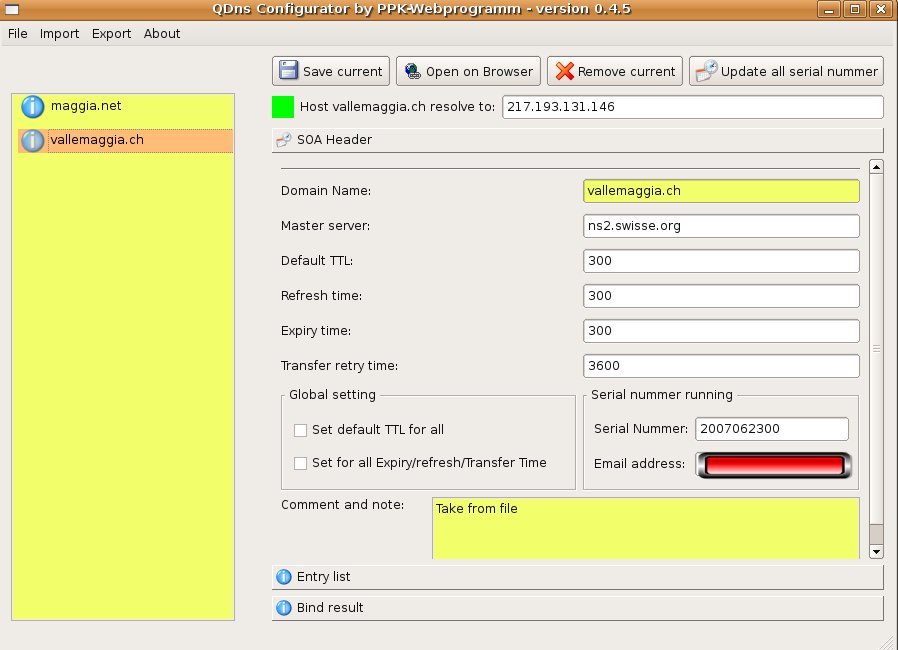
Task: Click the Transfer retry time field
Action: click(722, 366)
